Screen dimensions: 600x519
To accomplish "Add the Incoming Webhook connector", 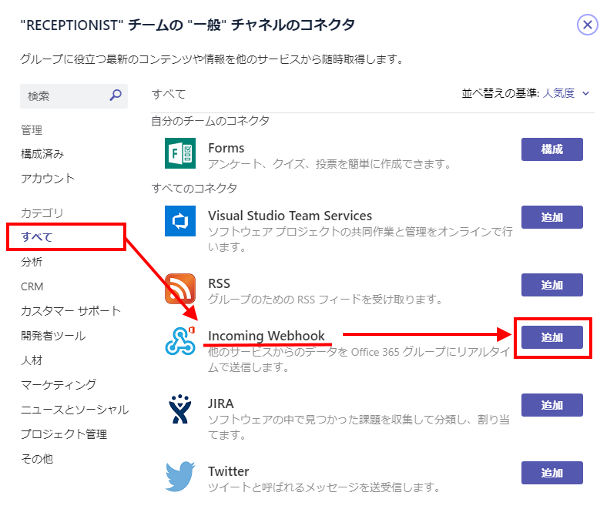I will pyautogui.click(x=551, y=337).
